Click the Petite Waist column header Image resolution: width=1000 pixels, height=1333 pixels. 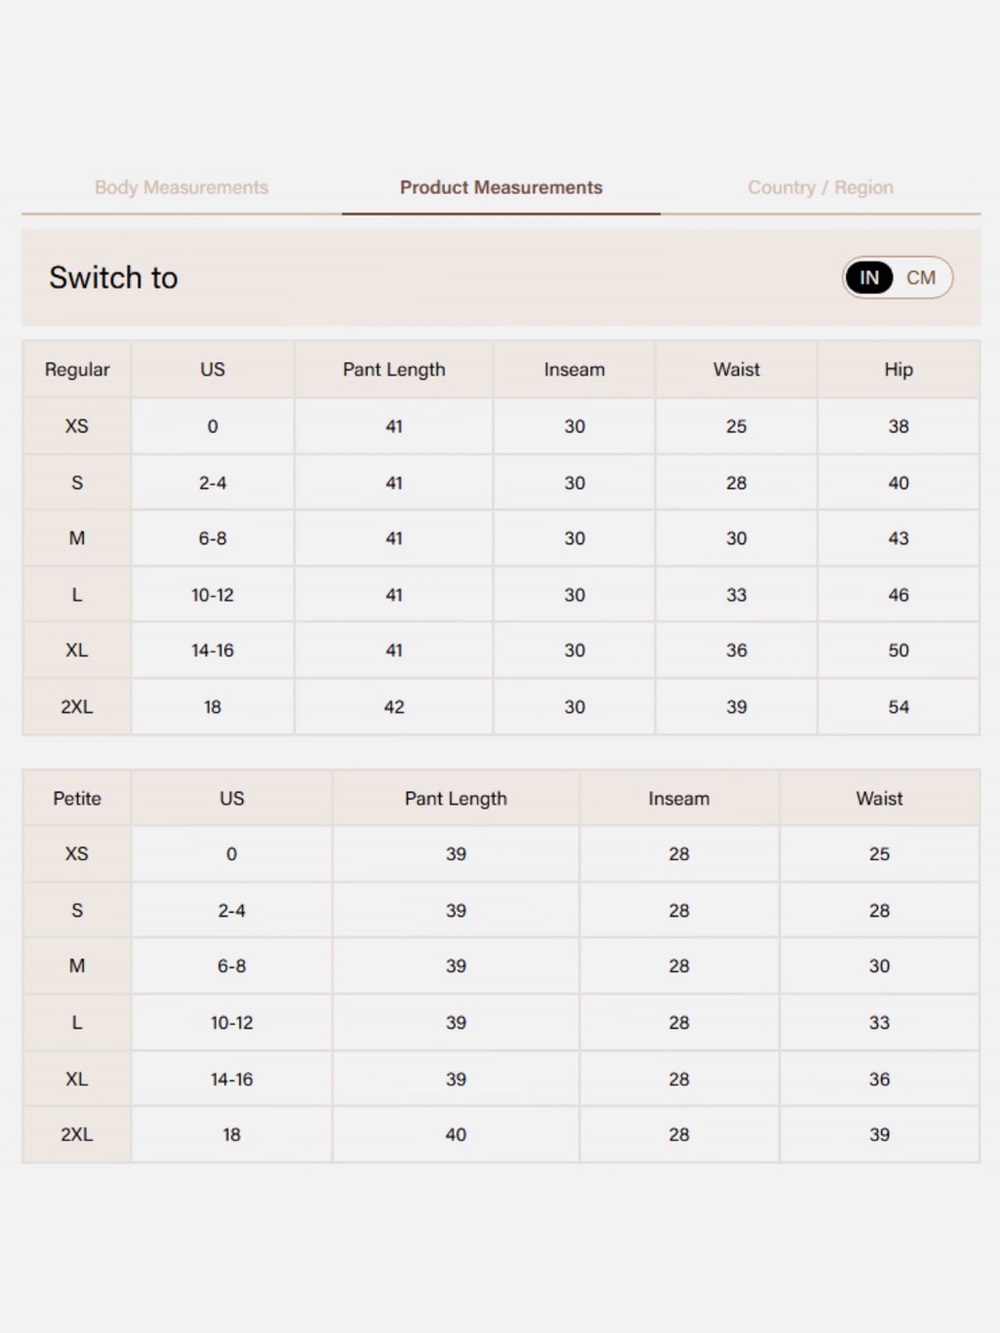pyautogui.click(x=879, y=798)
